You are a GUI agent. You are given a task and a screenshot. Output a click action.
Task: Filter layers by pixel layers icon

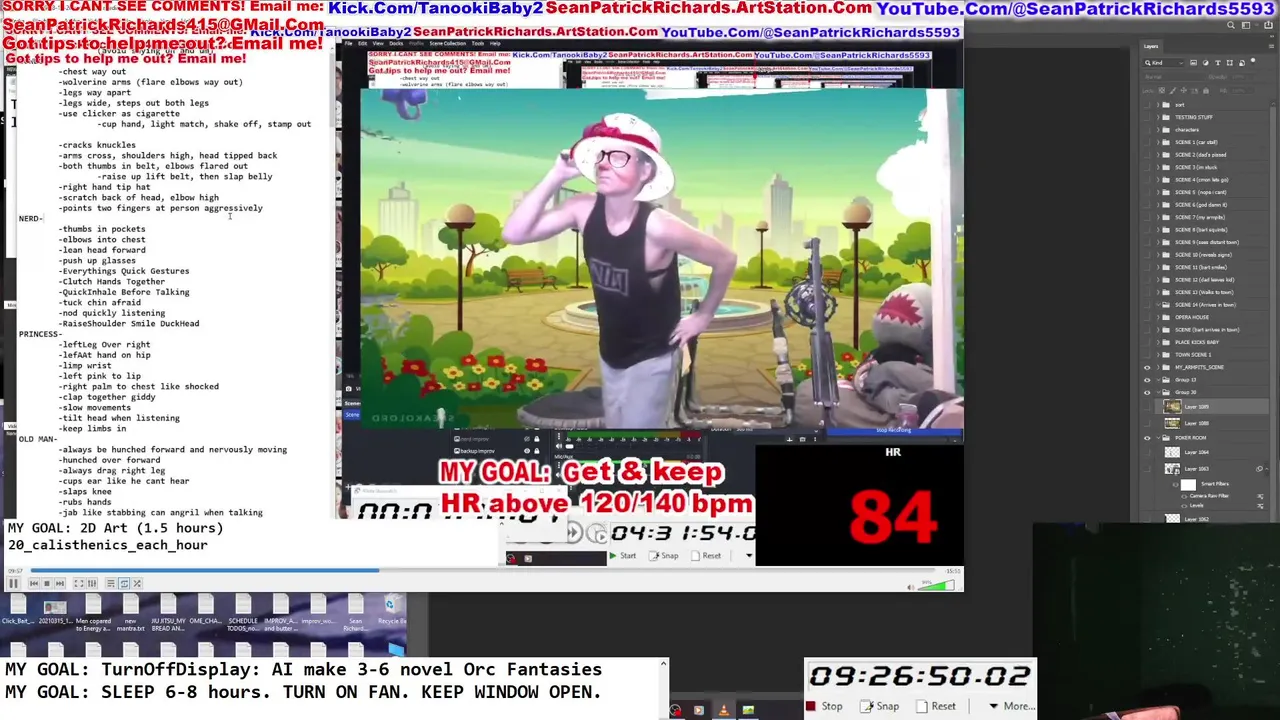point(1193,63)
